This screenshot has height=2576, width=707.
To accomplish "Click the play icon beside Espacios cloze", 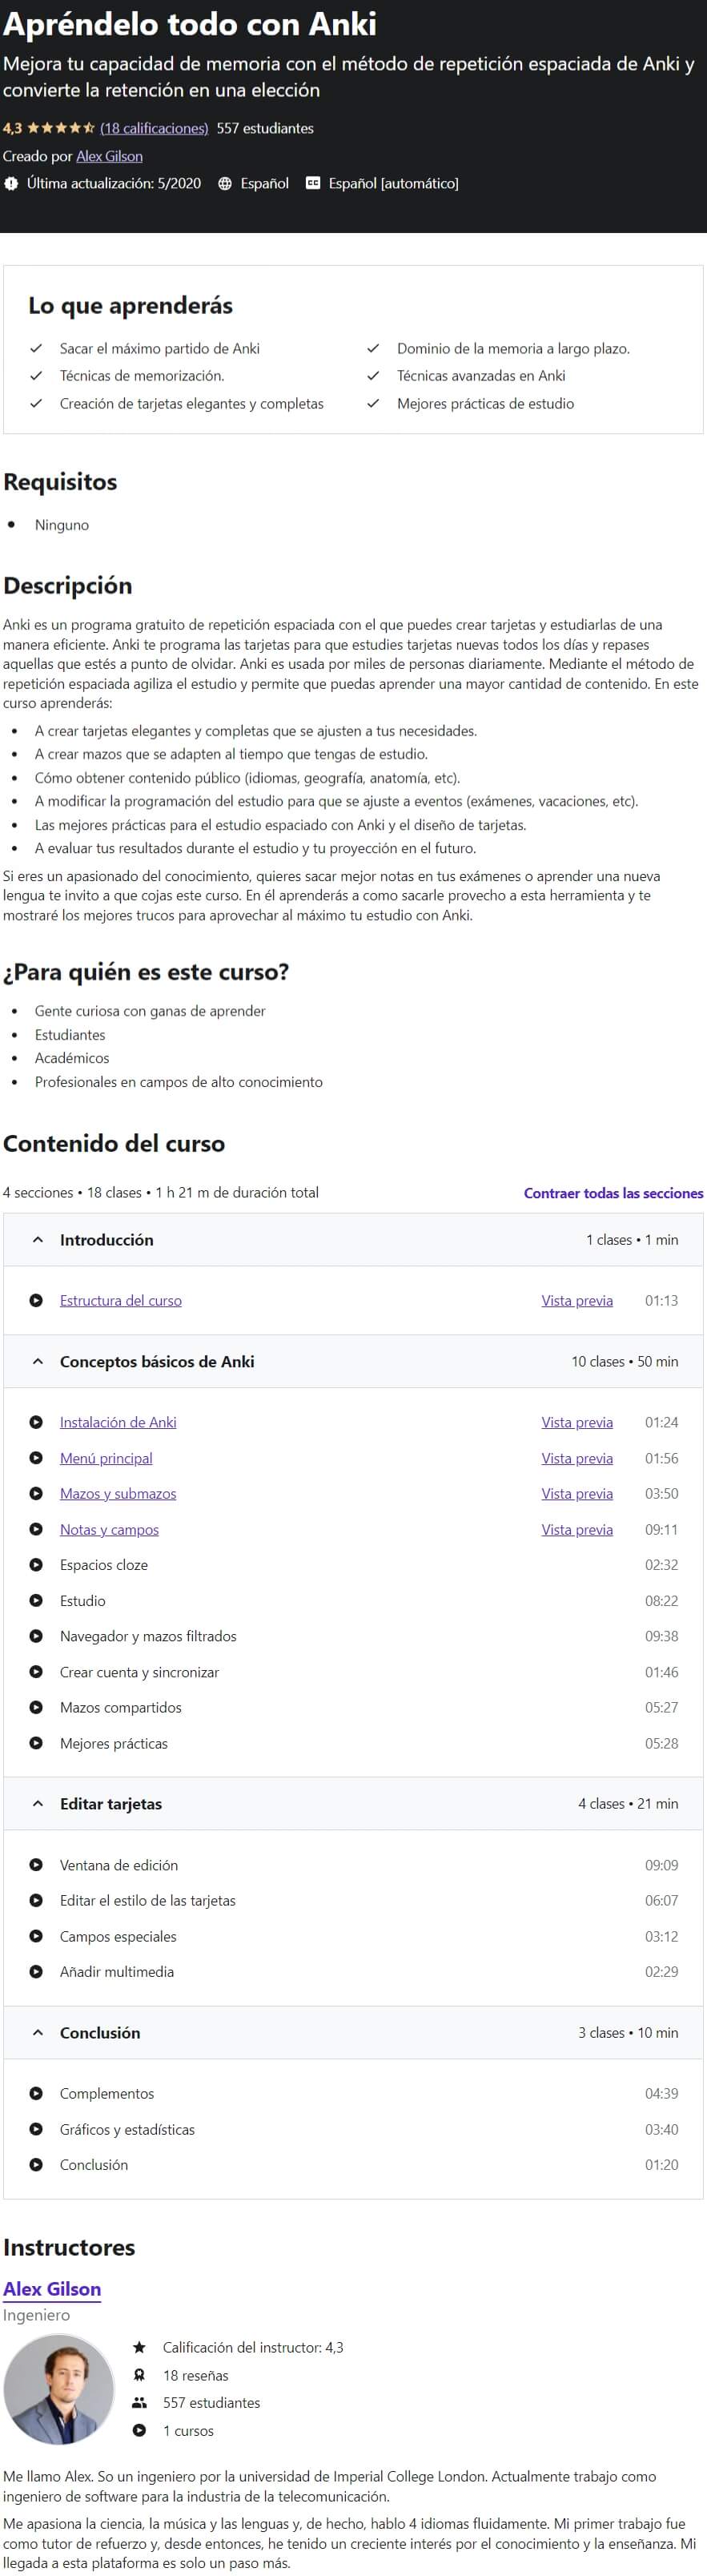I will (36, 1565).
